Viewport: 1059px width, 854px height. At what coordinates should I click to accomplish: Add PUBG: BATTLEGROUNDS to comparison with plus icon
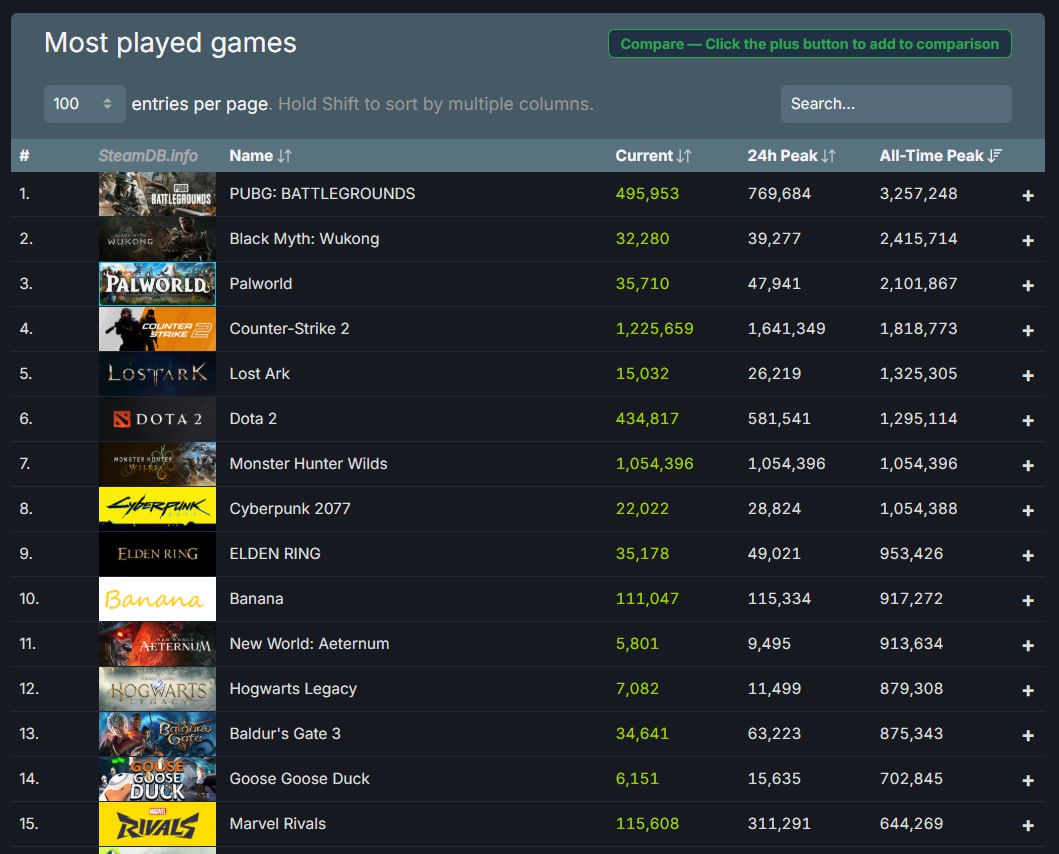coord(1027,196)
